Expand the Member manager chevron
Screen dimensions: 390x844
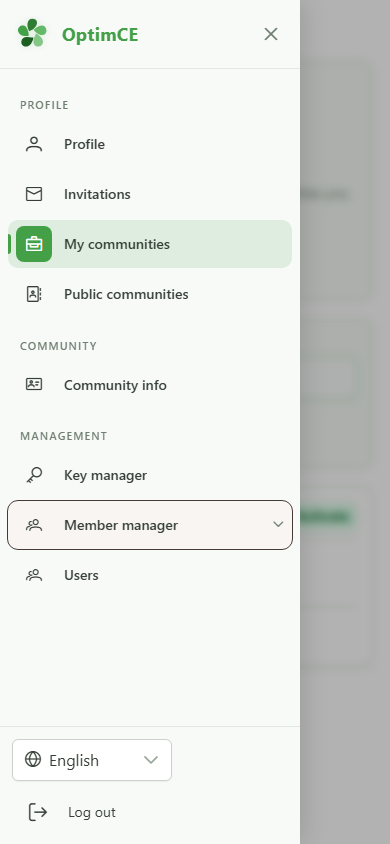[x=278, y=524]
